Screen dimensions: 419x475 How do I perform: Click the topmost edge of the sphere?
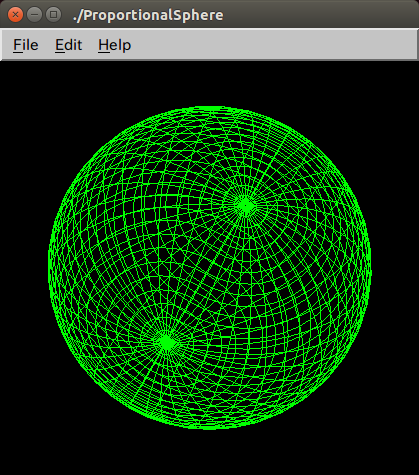210,108
